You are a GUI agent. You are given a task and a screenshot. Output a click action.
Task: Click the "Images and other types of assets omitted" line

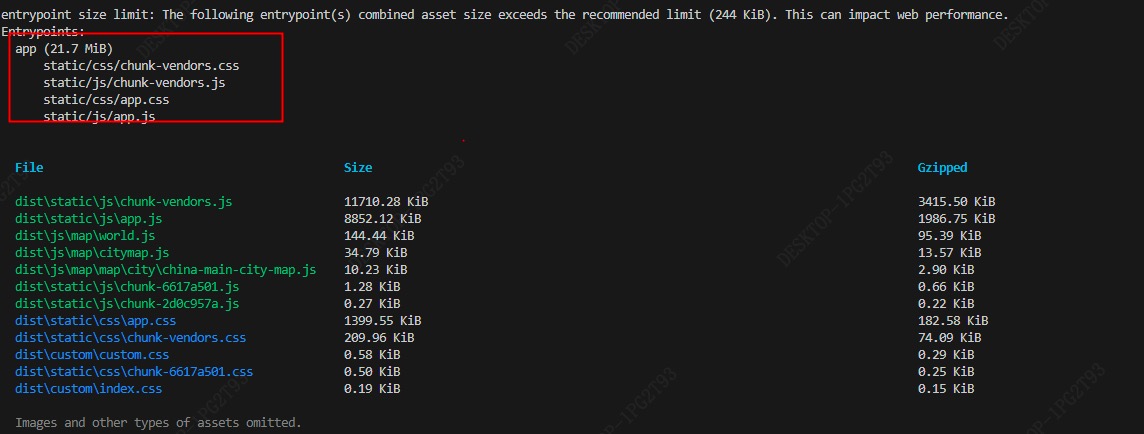158,423
